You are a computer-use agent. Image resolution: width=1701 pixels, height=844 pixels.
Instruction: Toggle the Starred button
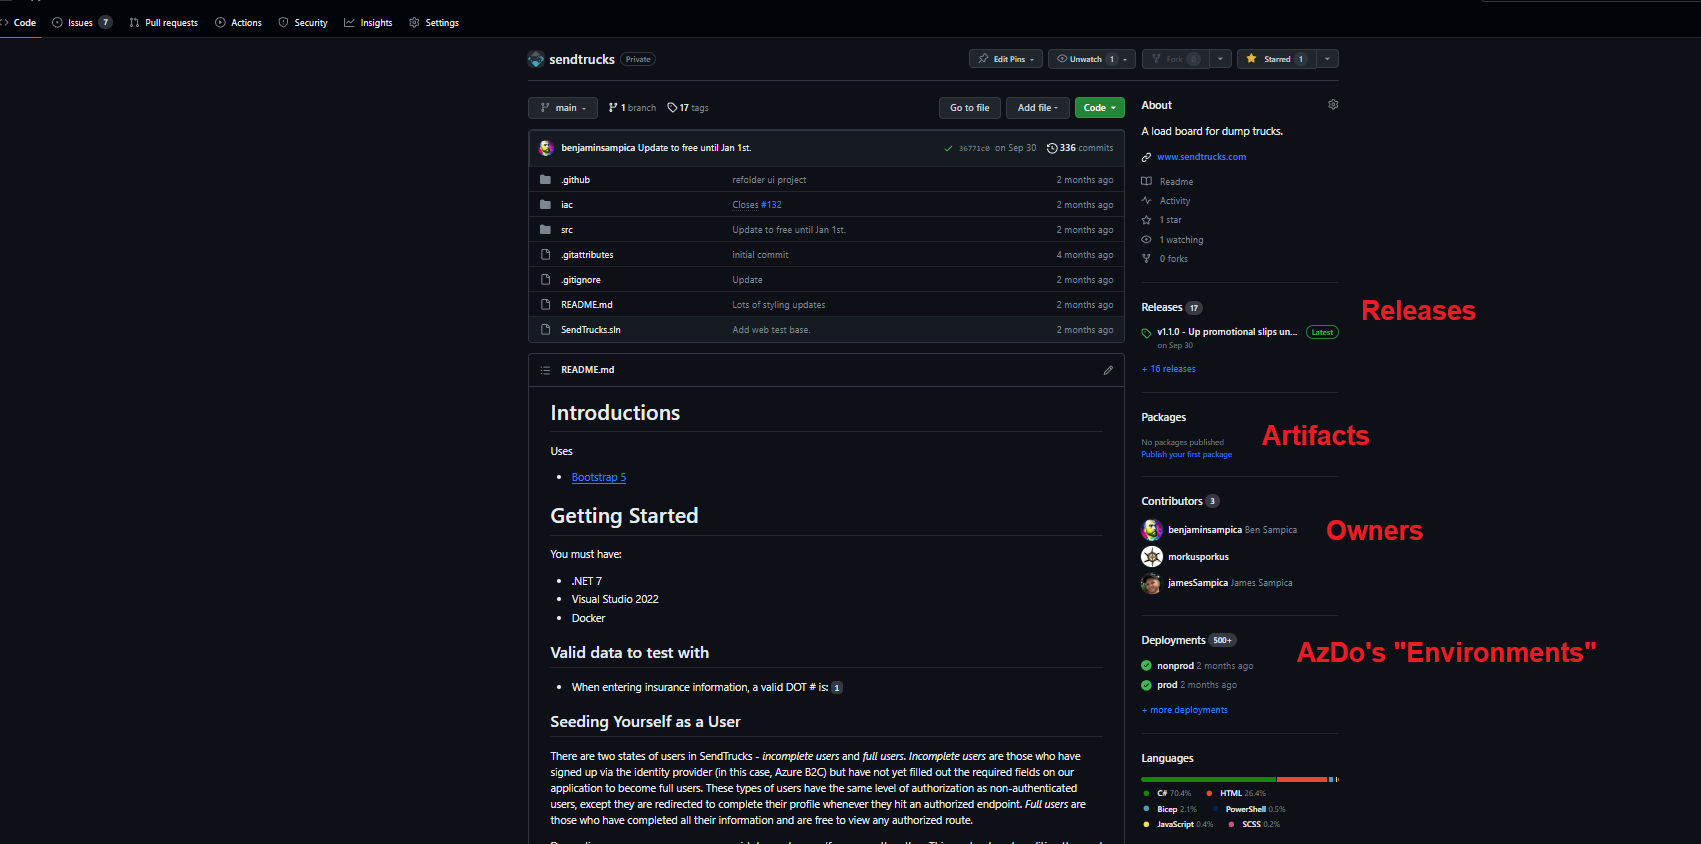pos(1277,59)
